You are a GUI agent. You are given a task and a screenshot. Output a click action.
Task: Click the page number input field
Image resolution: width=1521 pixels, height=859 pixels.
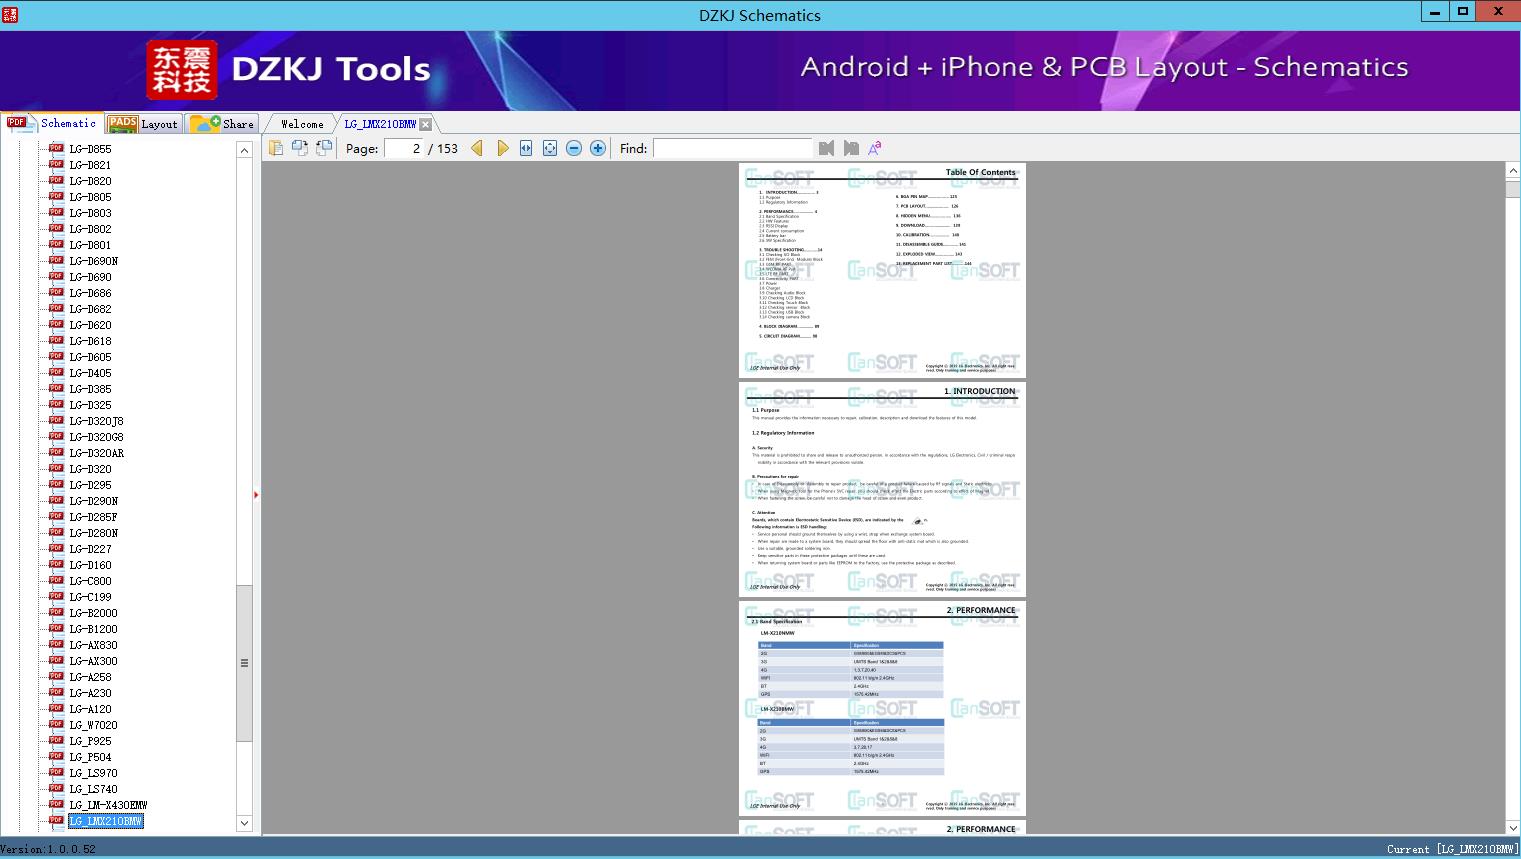403,148
